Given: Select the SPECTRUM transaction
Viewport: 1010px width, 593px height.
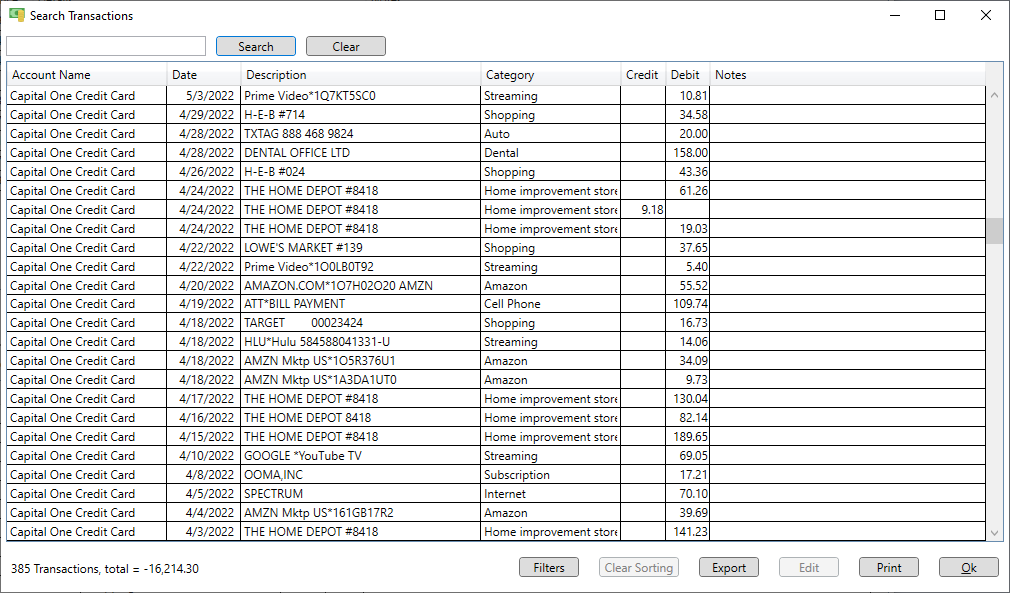Looking at the screenshot, I should (x=496, y=494).
